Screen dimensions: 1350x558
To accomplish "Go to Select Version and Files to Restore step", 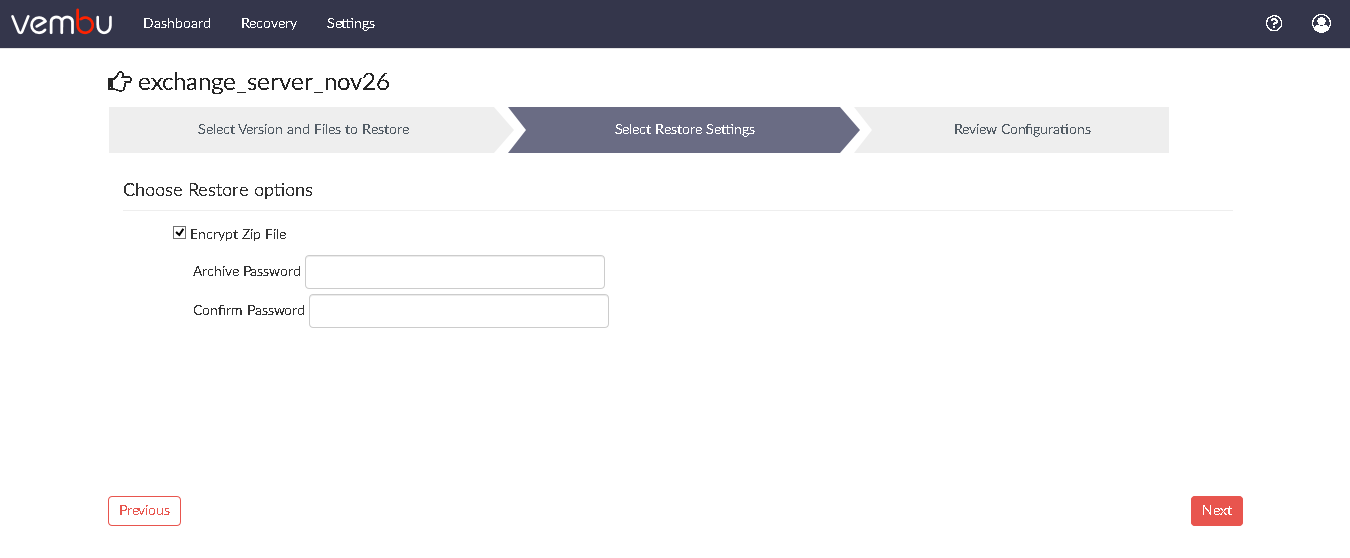I will click(x=304, y=130).
